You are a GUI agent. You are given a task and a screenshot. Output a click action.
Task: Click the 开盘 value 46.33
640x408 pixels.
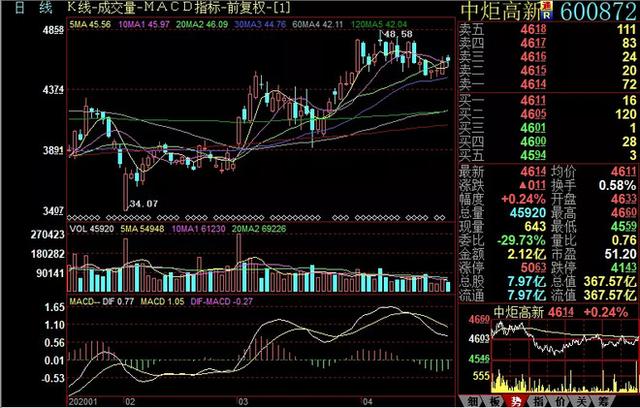click(624, 199)
